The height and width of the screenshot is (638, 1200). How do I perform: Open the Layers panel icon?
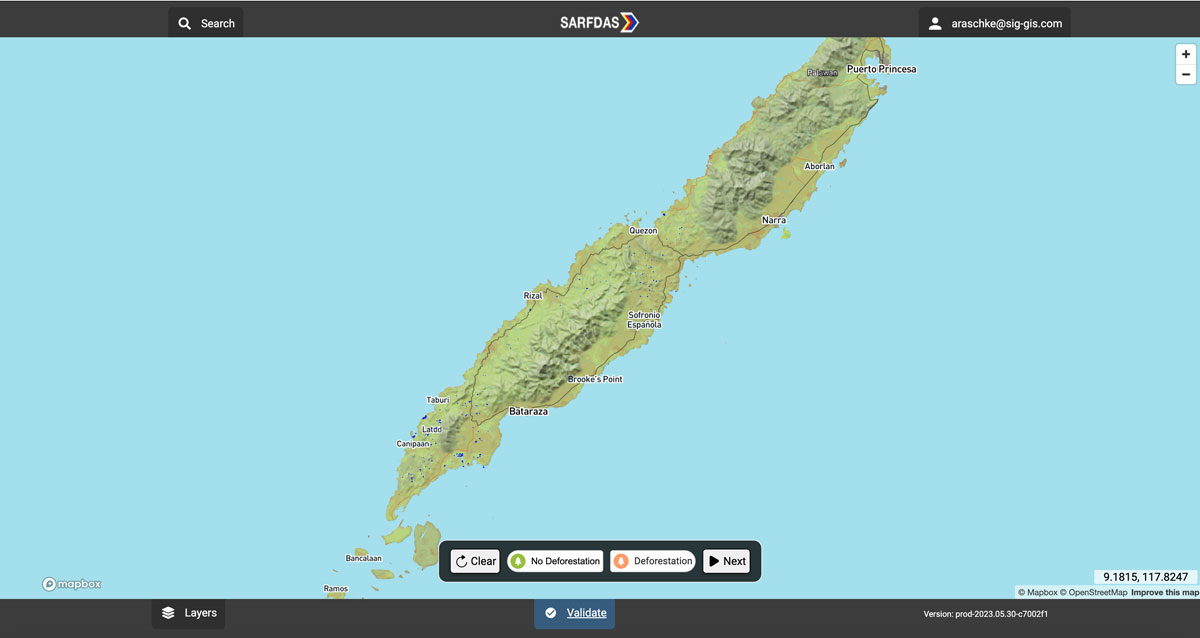coord(167,612)
